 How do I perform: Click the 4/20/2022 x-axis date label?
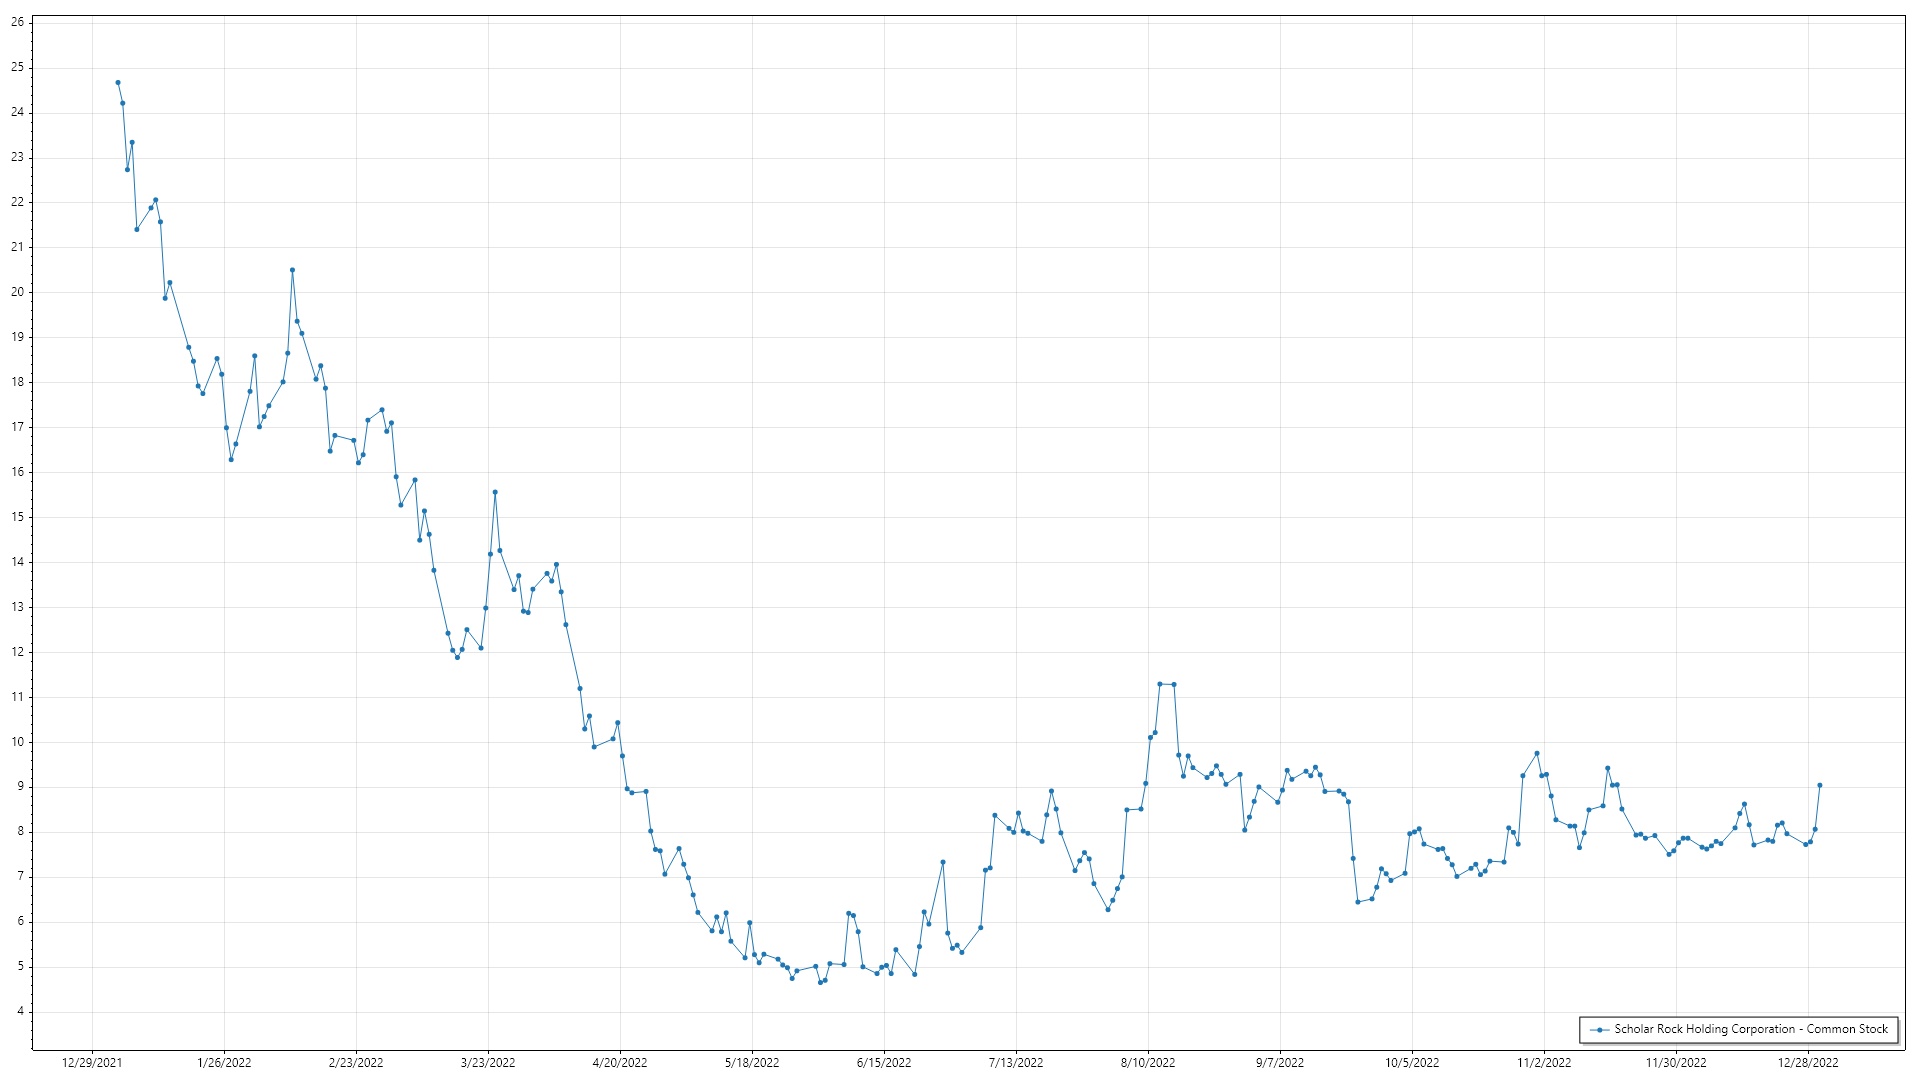tap(620, 1062)
